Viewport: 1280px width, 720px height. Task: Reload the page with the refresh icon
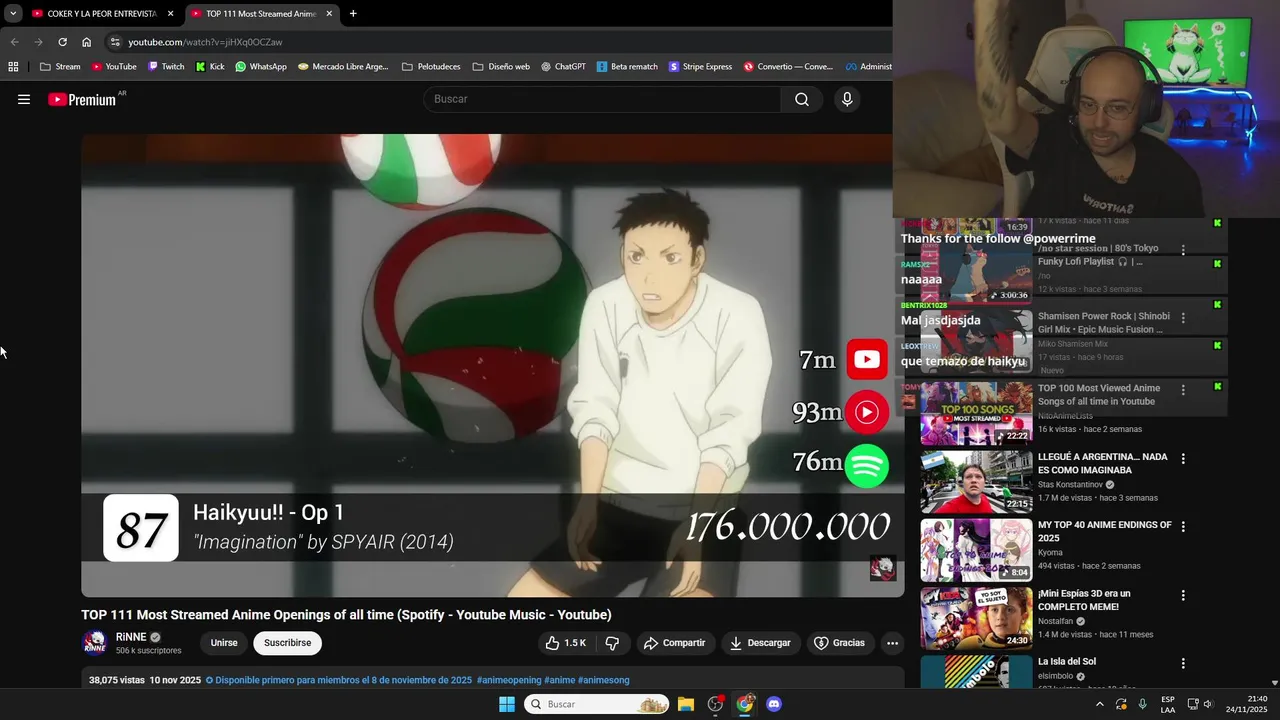pyautogui.click(x=62, y=42)
